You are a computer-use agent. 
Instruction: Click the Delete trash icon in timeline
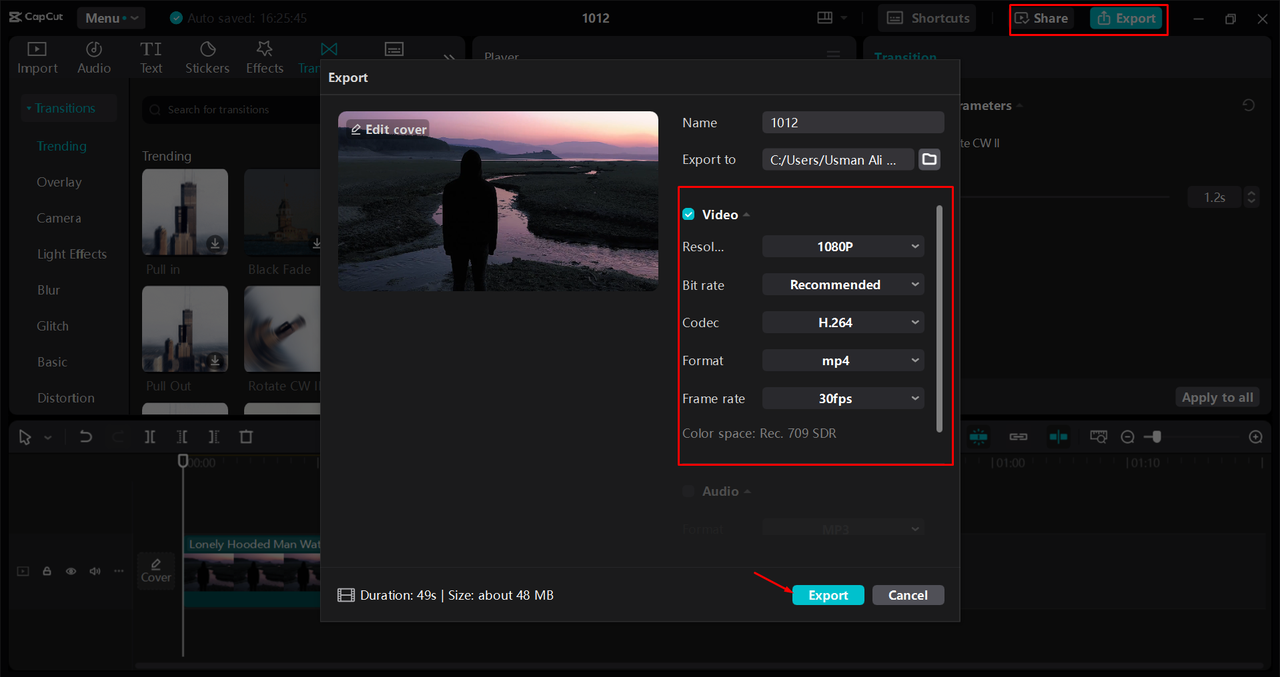pyautogui.click(x=246, y=437)
